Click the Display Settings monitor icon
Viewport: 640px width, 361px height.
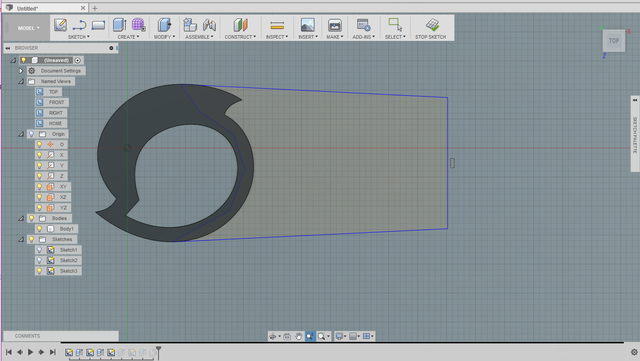(339, 336)
